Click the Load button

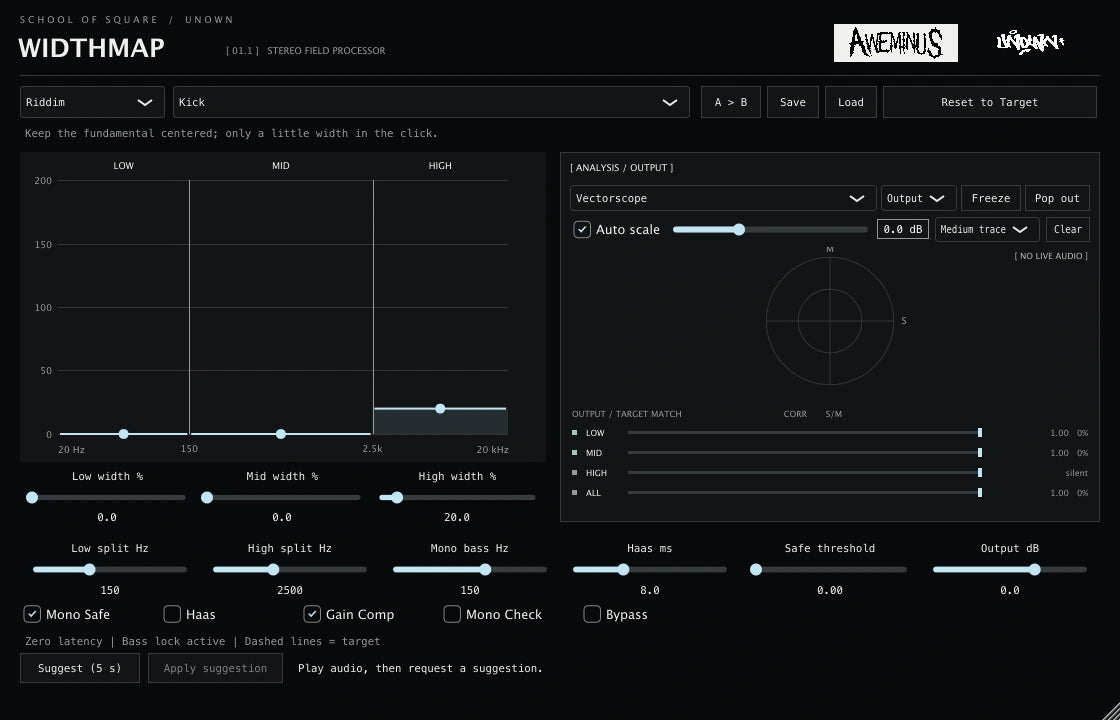pyautogui.click(x=851, y=102)
